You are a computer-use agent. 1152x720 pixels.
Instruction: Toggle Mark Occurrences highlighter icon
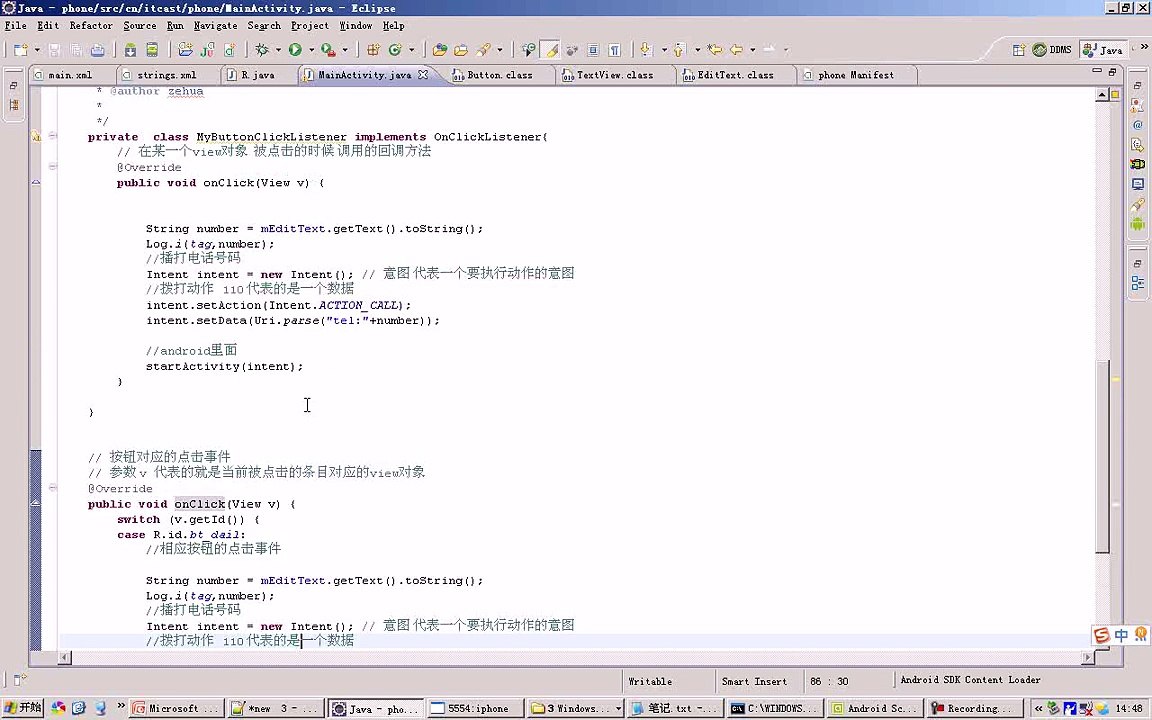[x=550, y=50]
